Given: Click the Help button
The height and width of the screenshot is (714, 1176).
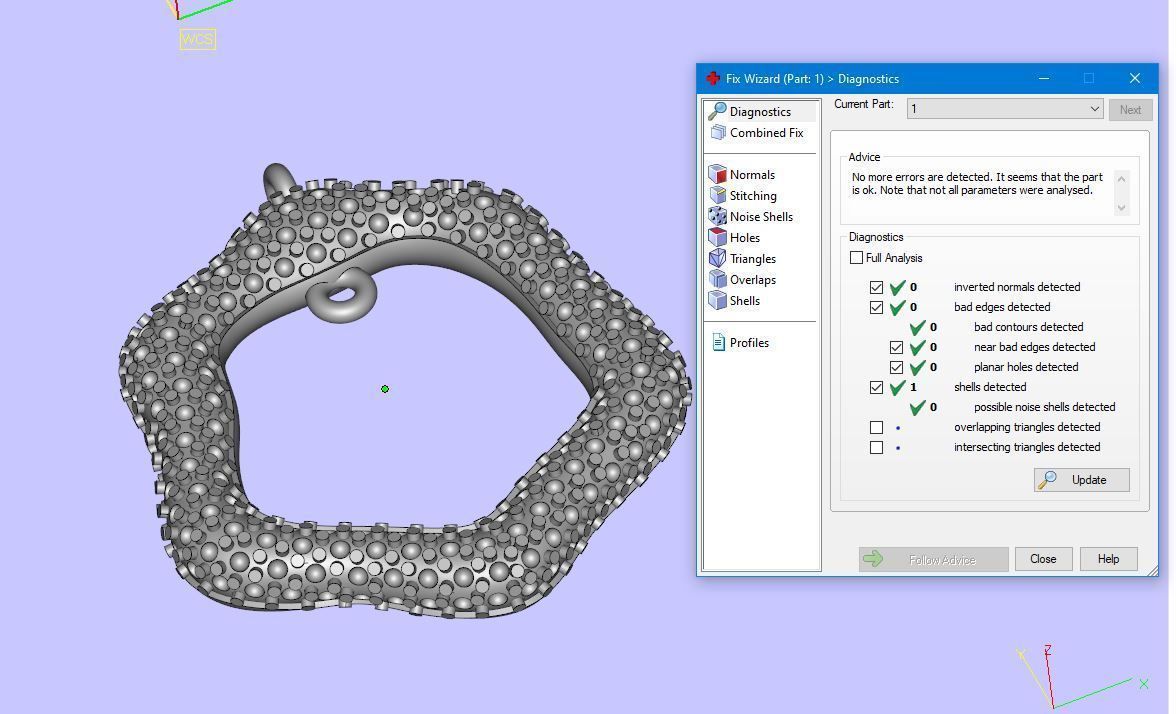Looking at the screenshot, I should coord(1108,559).
